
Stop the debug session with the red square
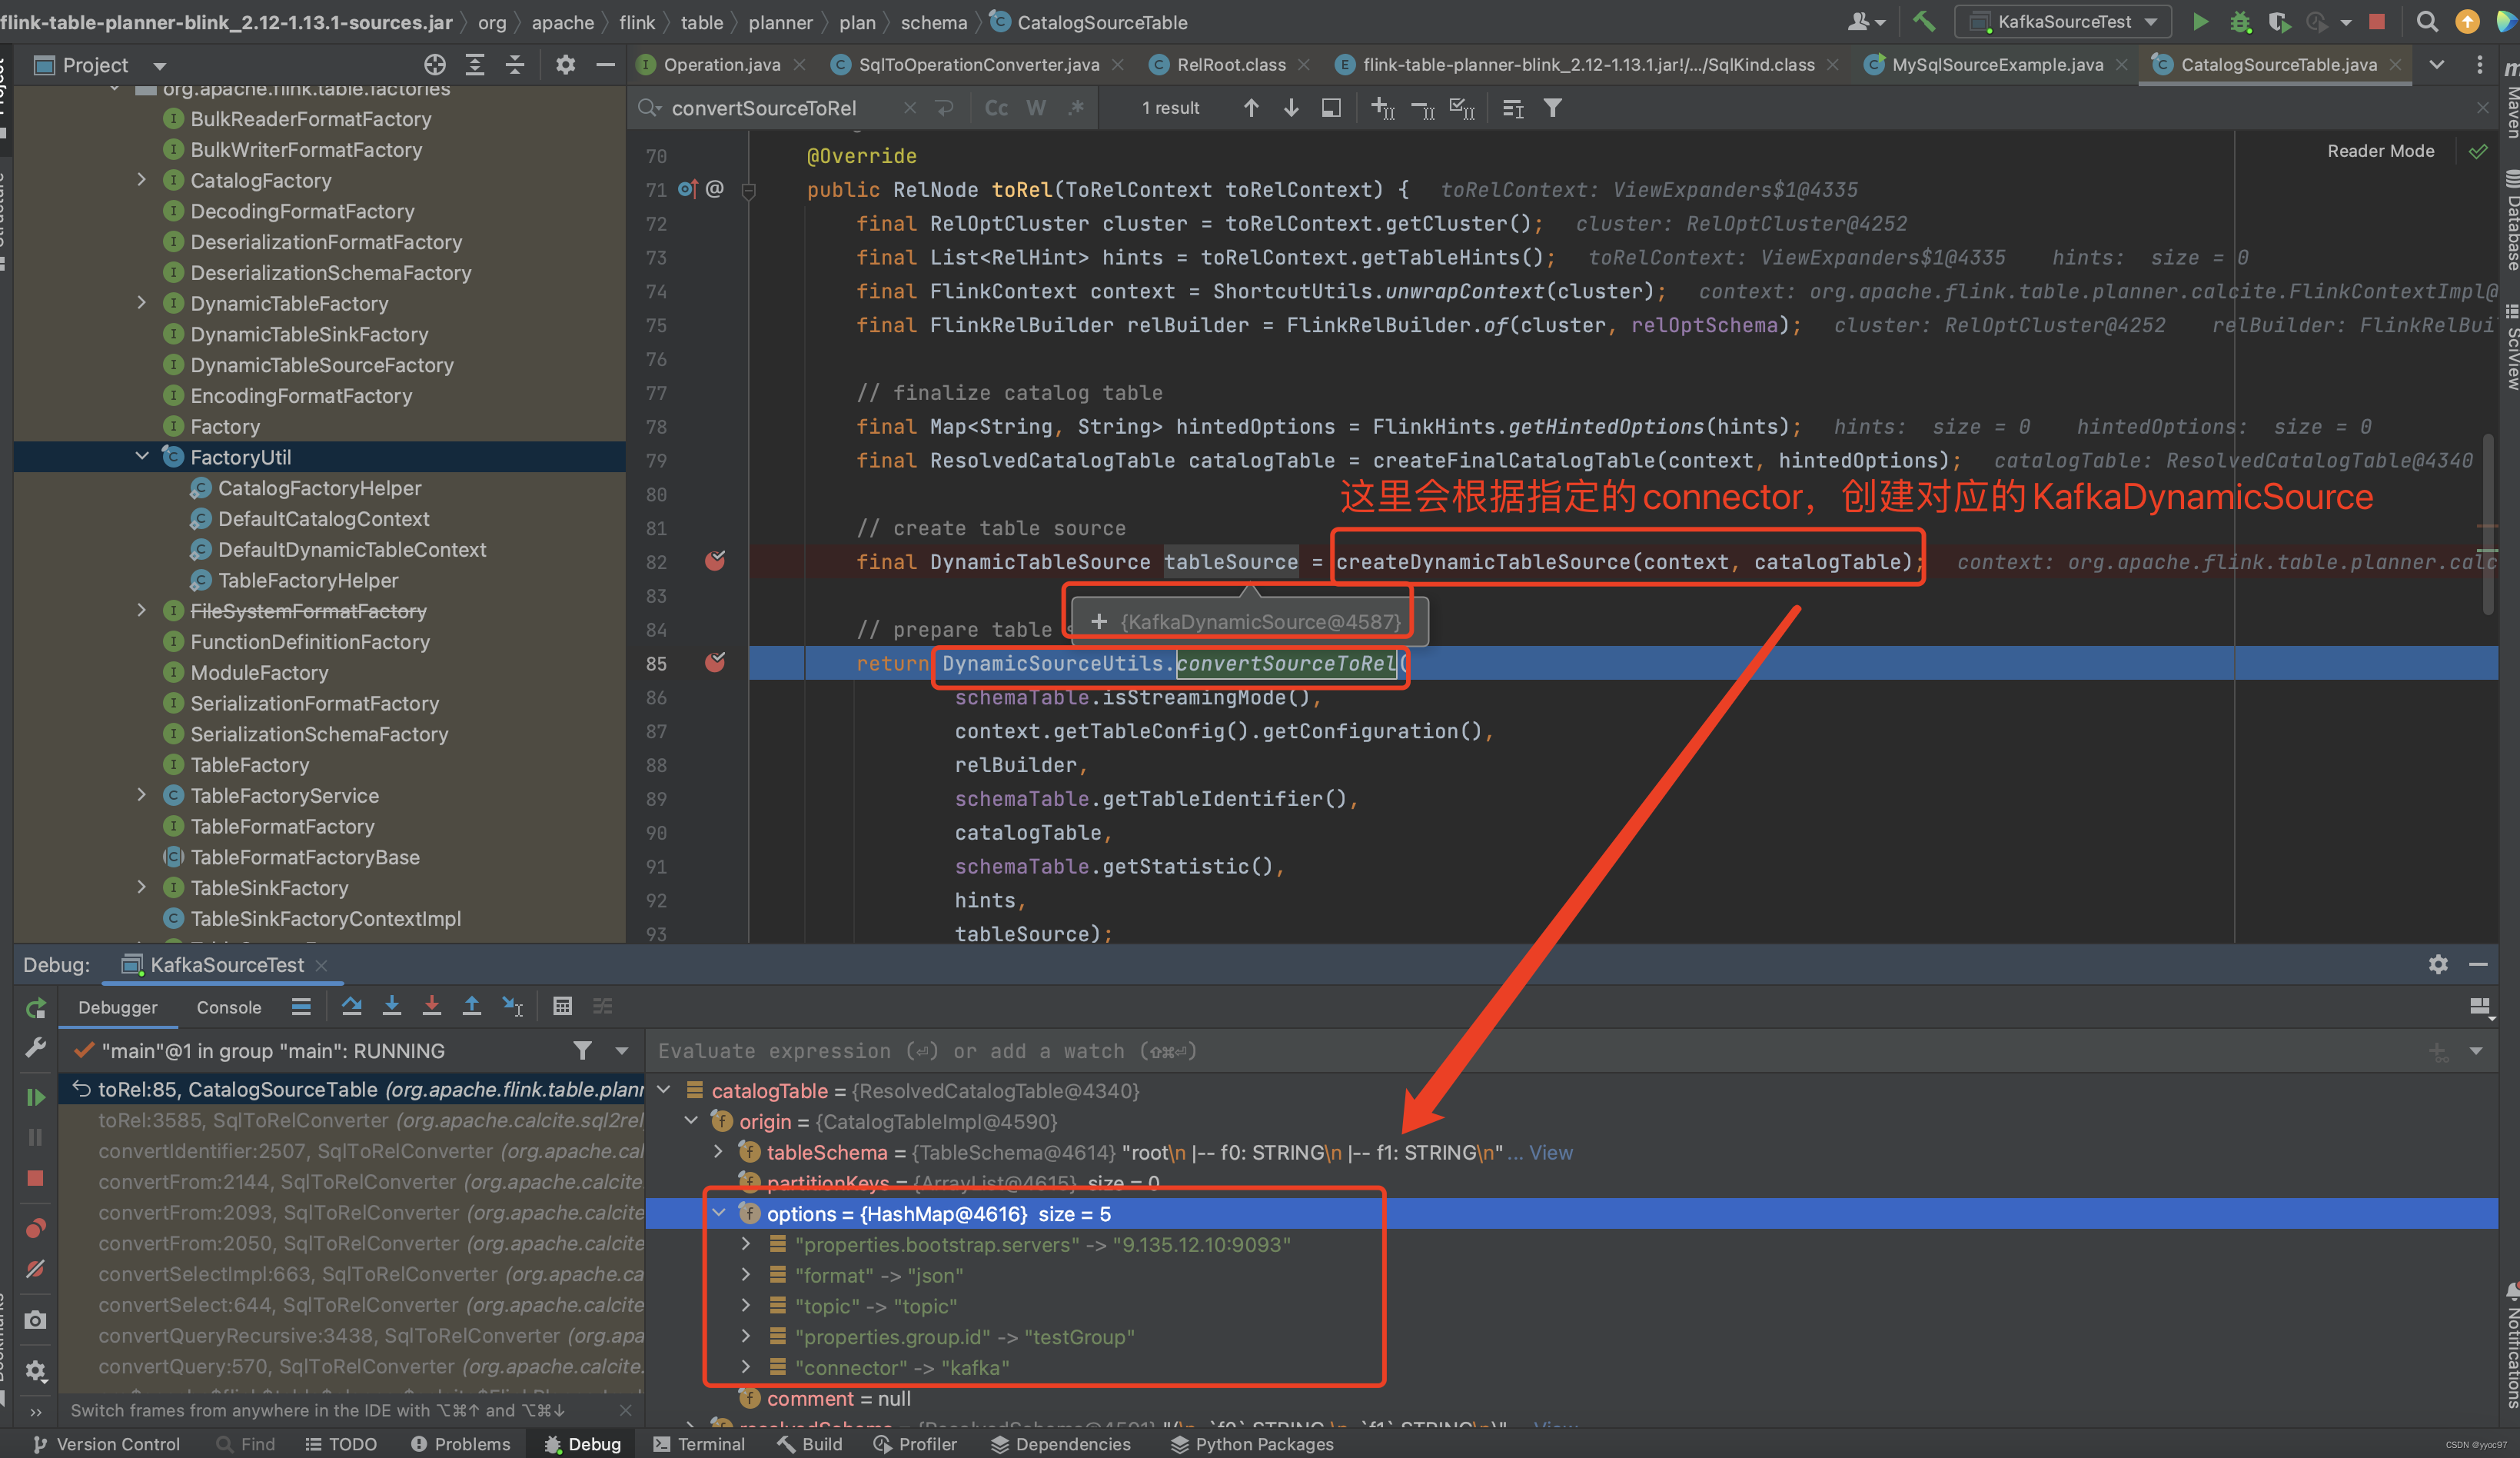35,1178
